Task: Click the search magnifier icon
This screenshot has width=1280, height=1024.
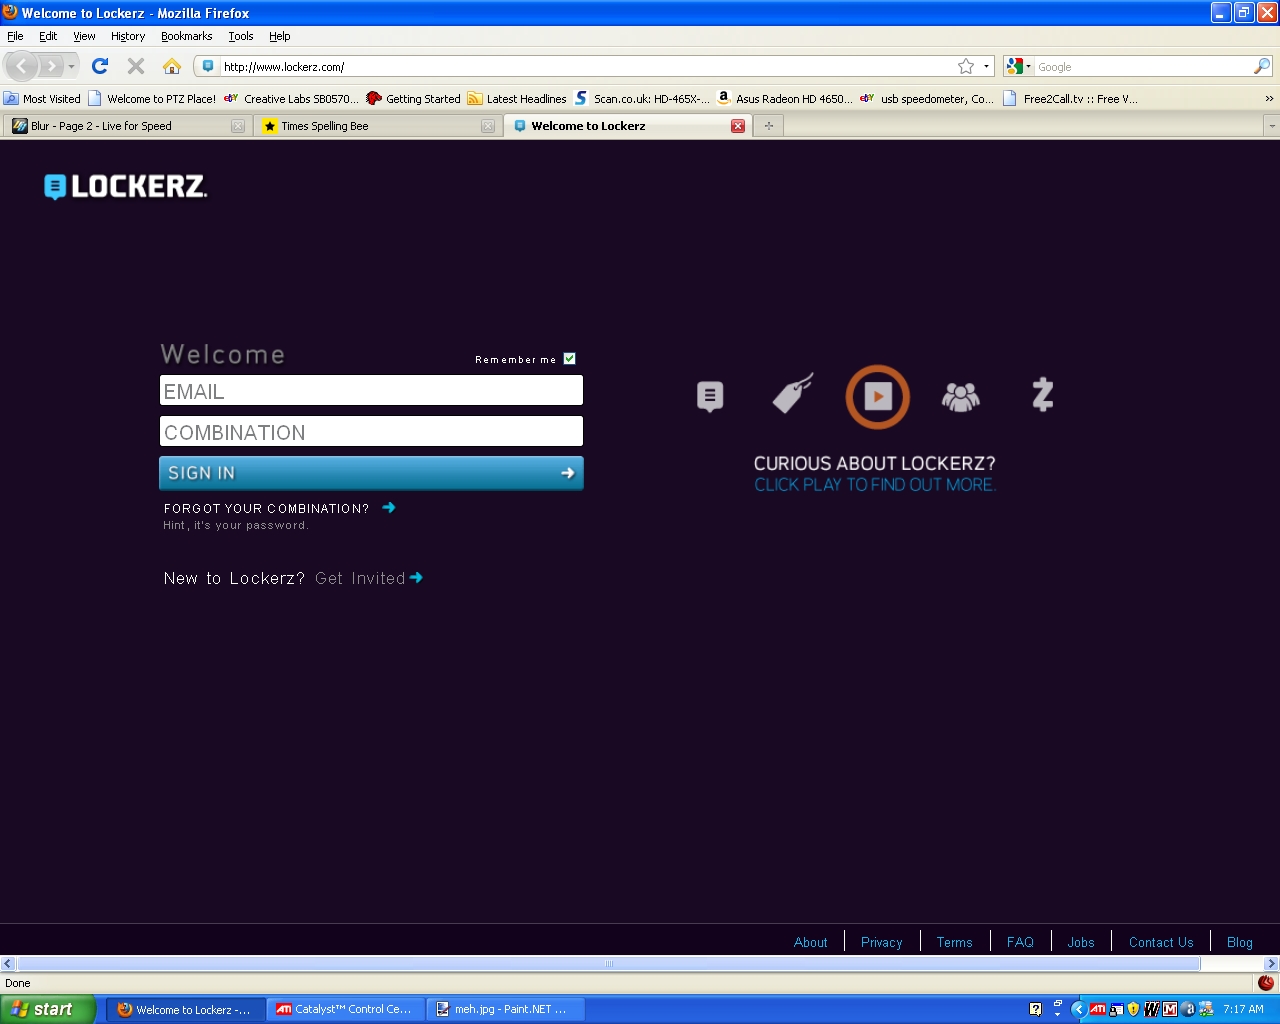Action: pyautogui.click(x=1262, y=66)
